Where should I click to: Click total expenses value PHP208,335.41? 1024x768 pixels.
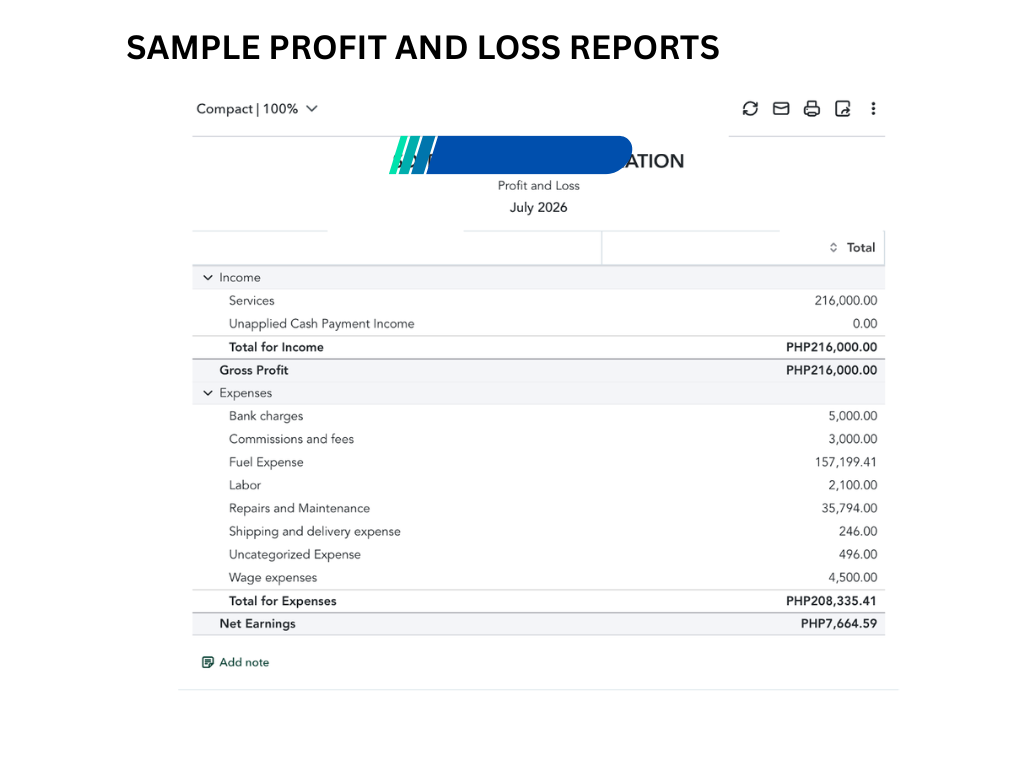pos(831,601)
